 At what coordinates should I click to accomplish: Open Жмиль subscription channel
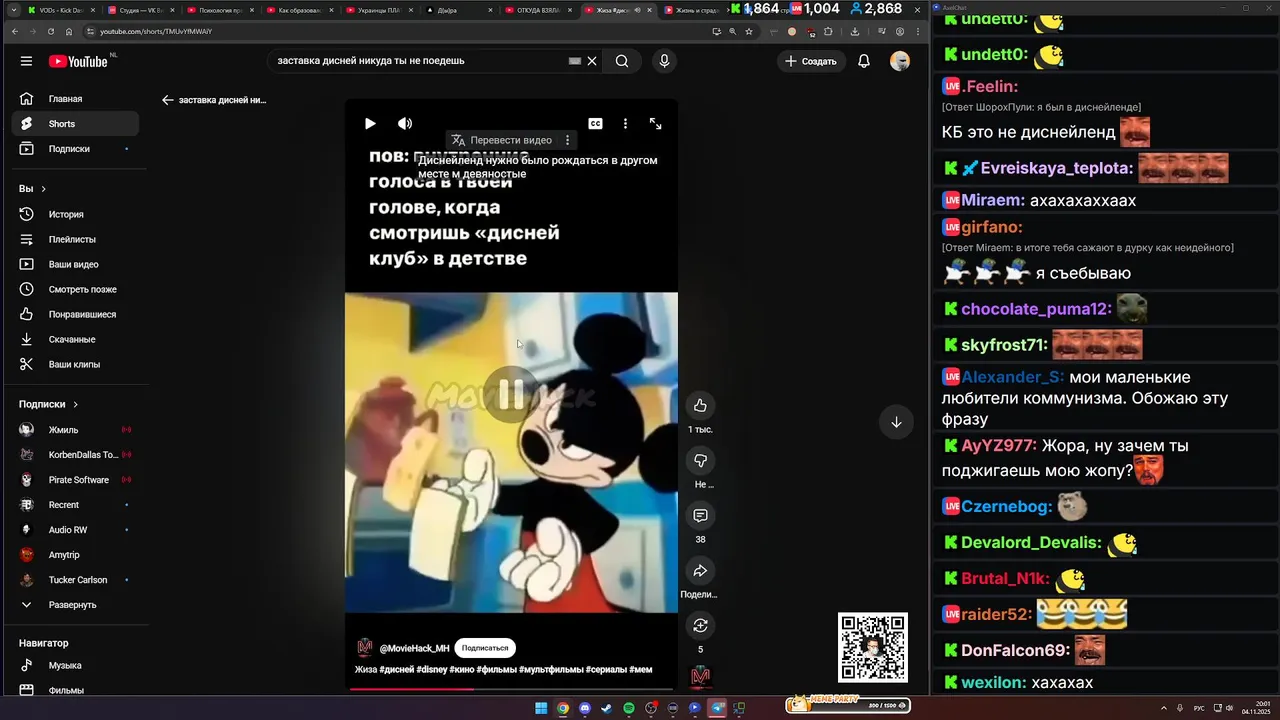[x=75, y=430]
